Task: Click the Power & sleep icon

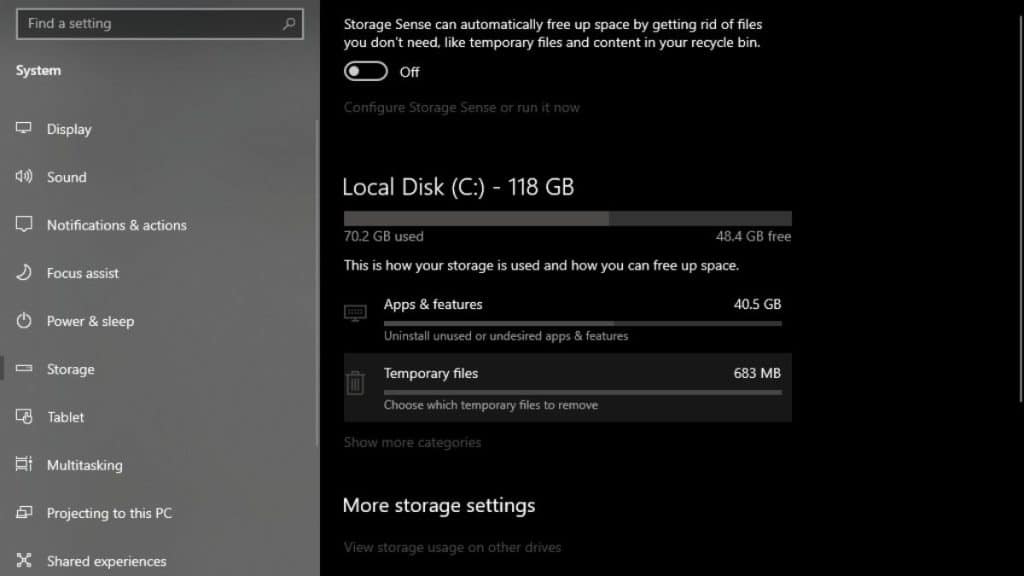Action: pos(24,321)
